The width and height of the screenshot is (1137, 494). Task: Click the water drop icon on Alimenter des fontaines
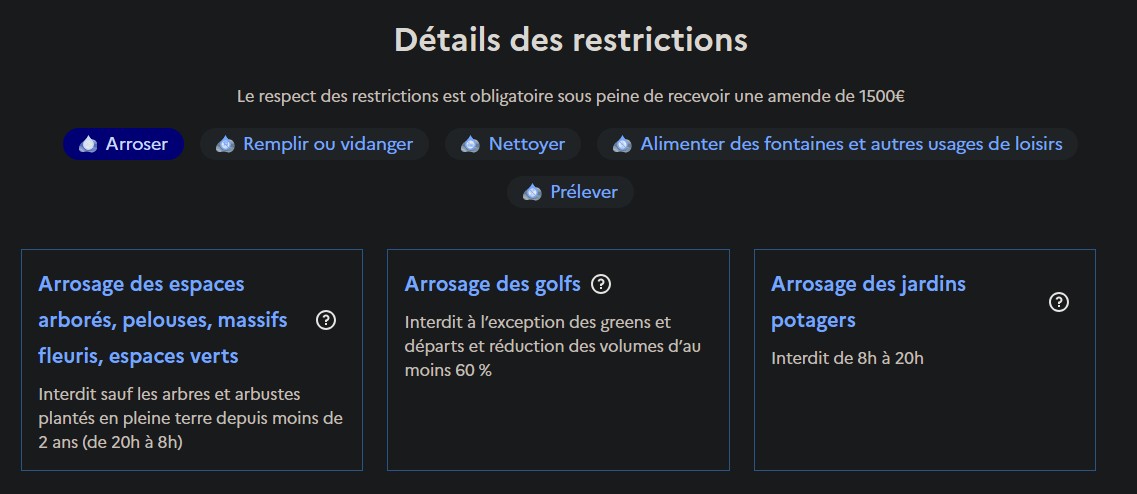pyautogui.click(x=623, y=144)
